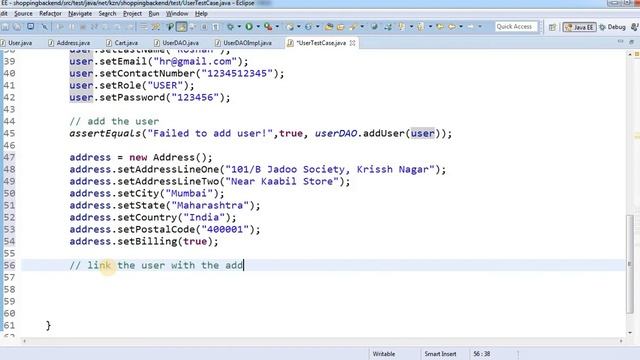
Task: Click the Use Step Filters icon
Action: (x=156, y=27)
